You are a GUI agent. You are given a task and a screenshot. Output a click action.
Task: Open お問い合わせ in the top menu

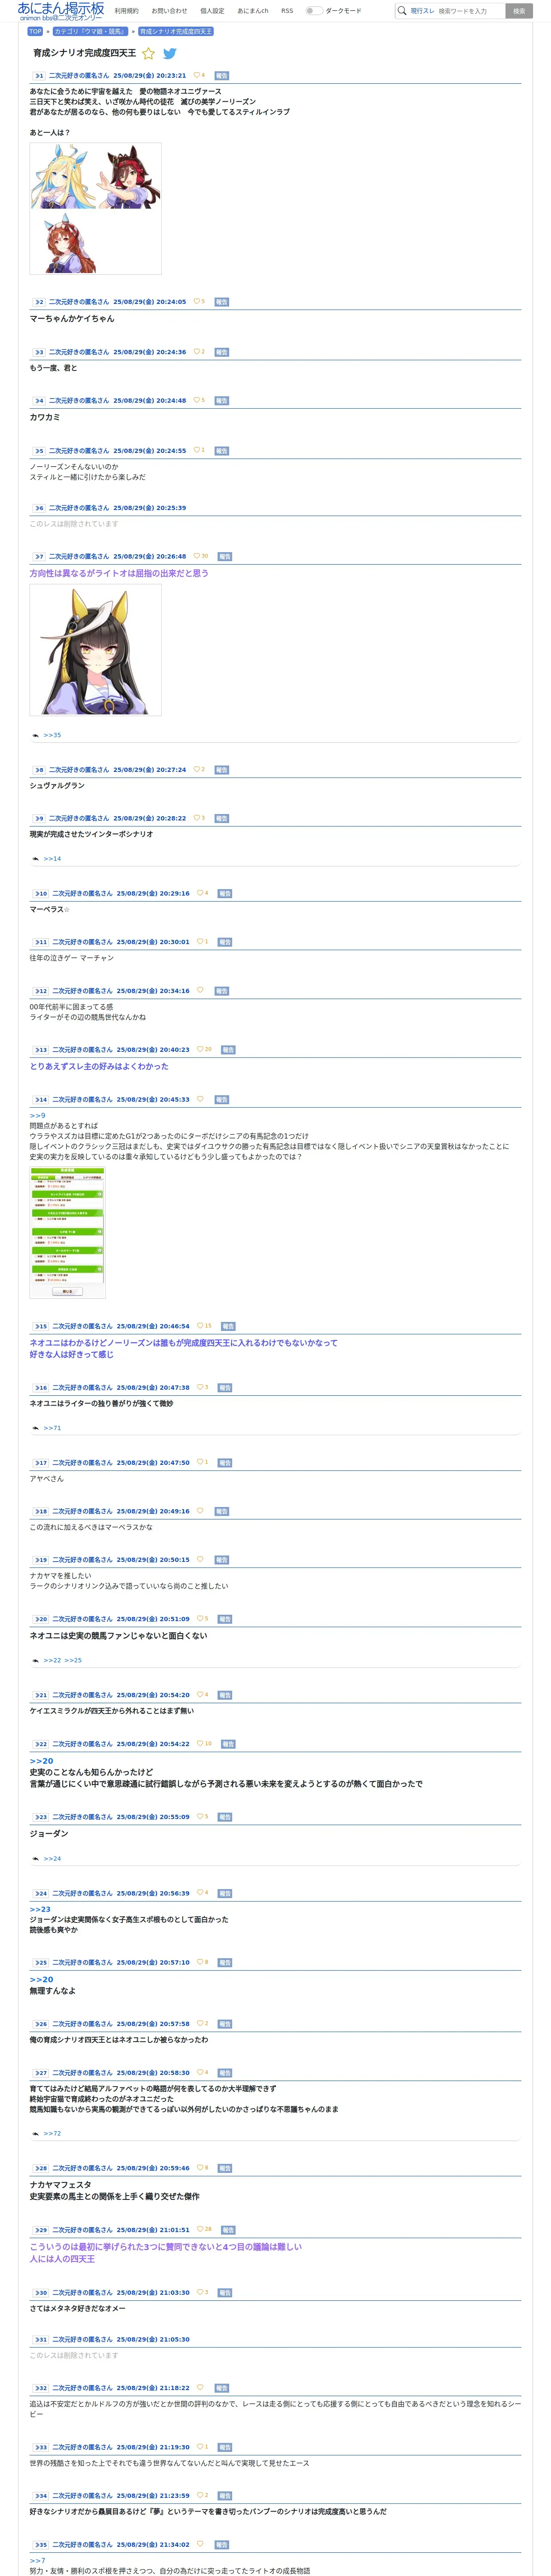pos(169,11)
